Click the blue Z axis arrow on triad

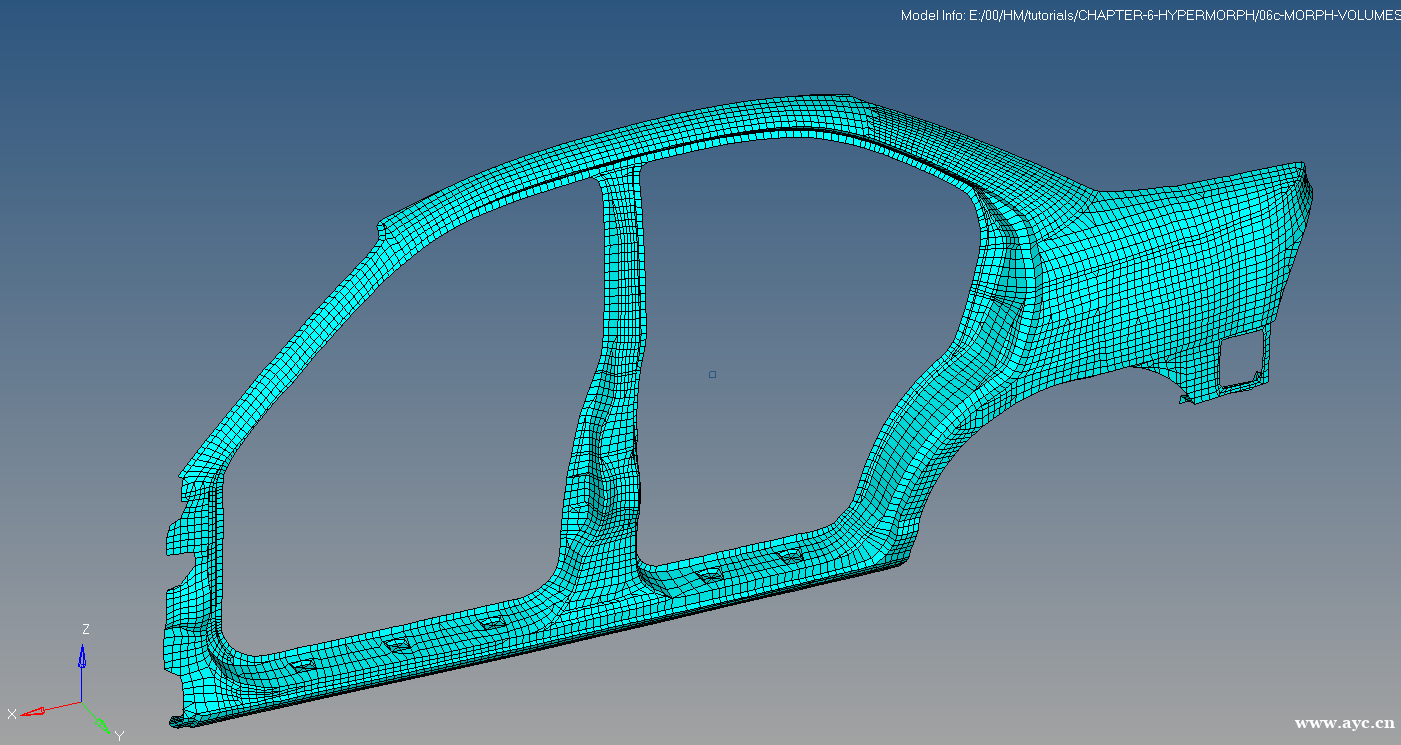point(82,656)
